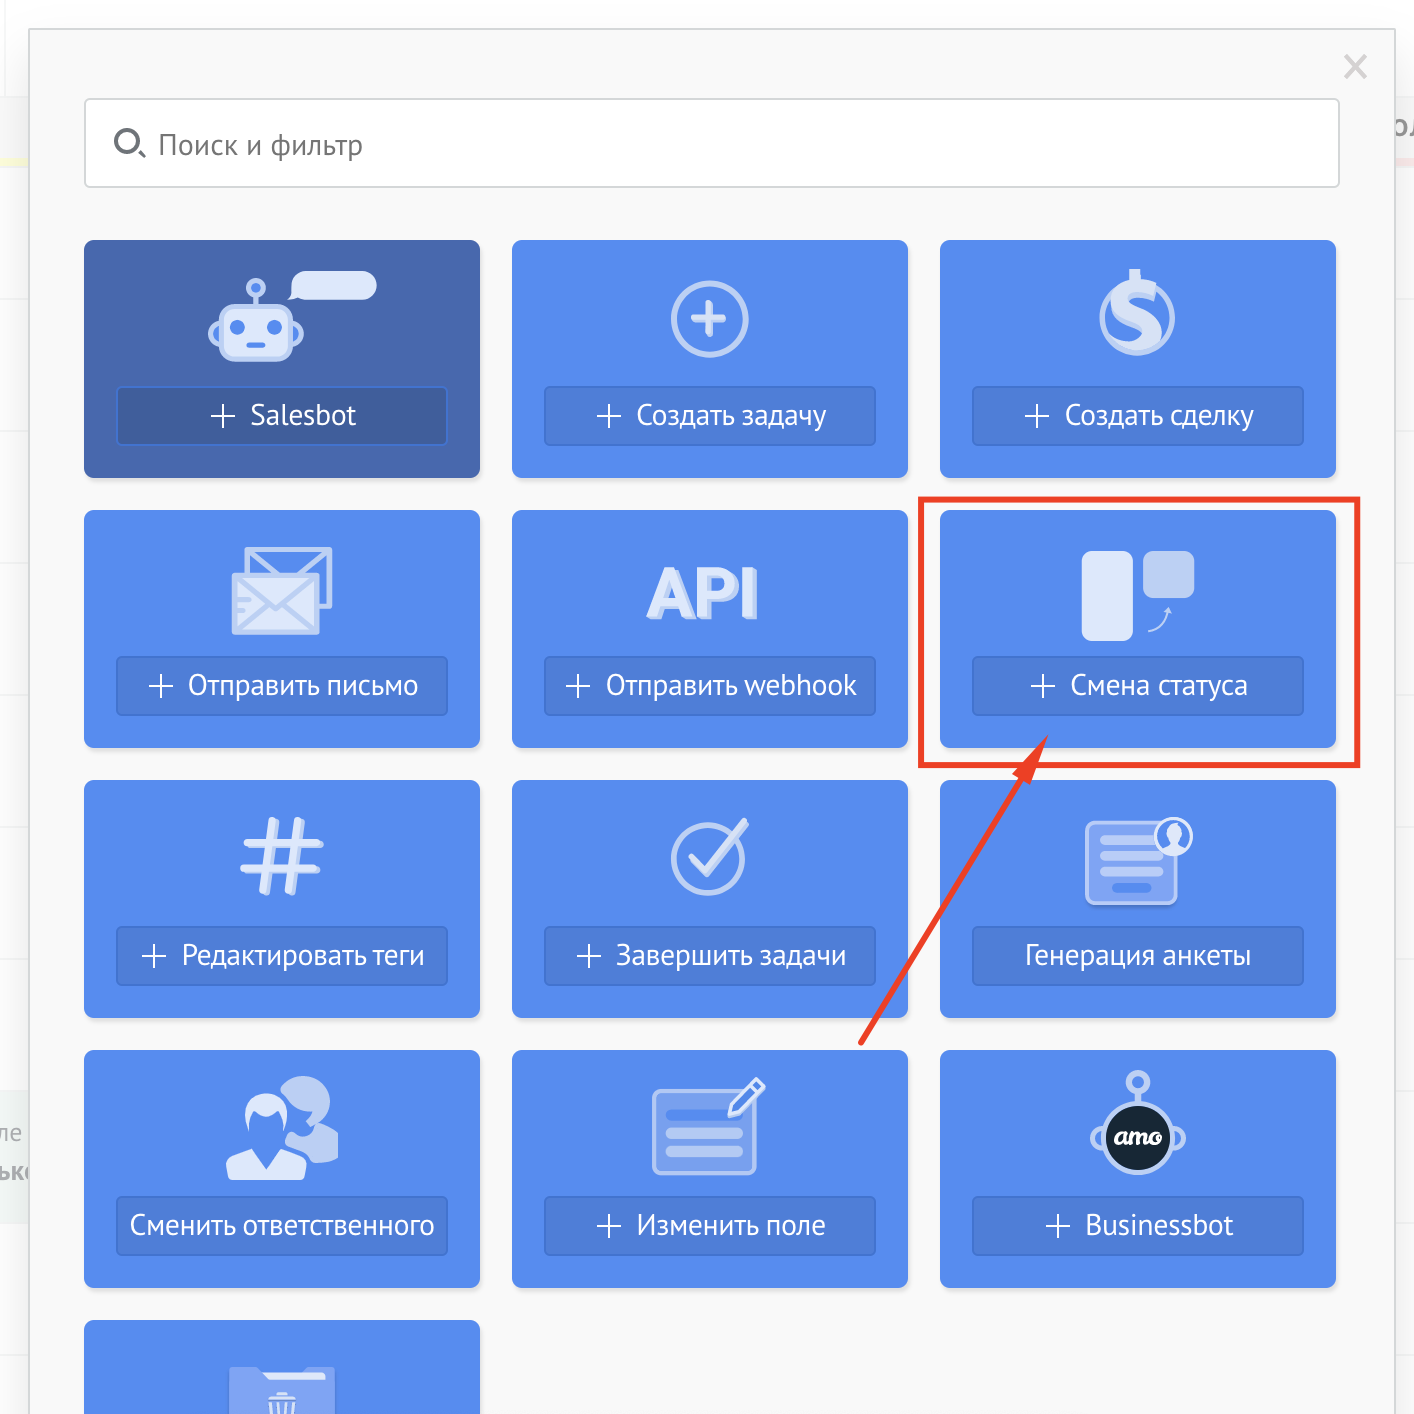Click the status change columns icon
Viewport: 1414px width, 1414px height.
[x=1137, y=595]
